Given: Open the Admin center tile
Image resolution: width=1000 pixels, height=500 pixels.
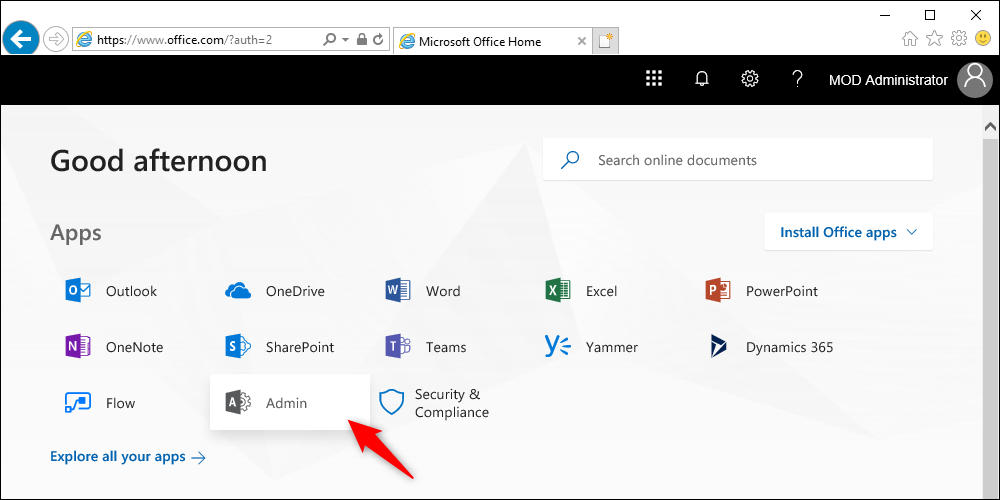Looking at the screenshot, I should tap(290, 402).
